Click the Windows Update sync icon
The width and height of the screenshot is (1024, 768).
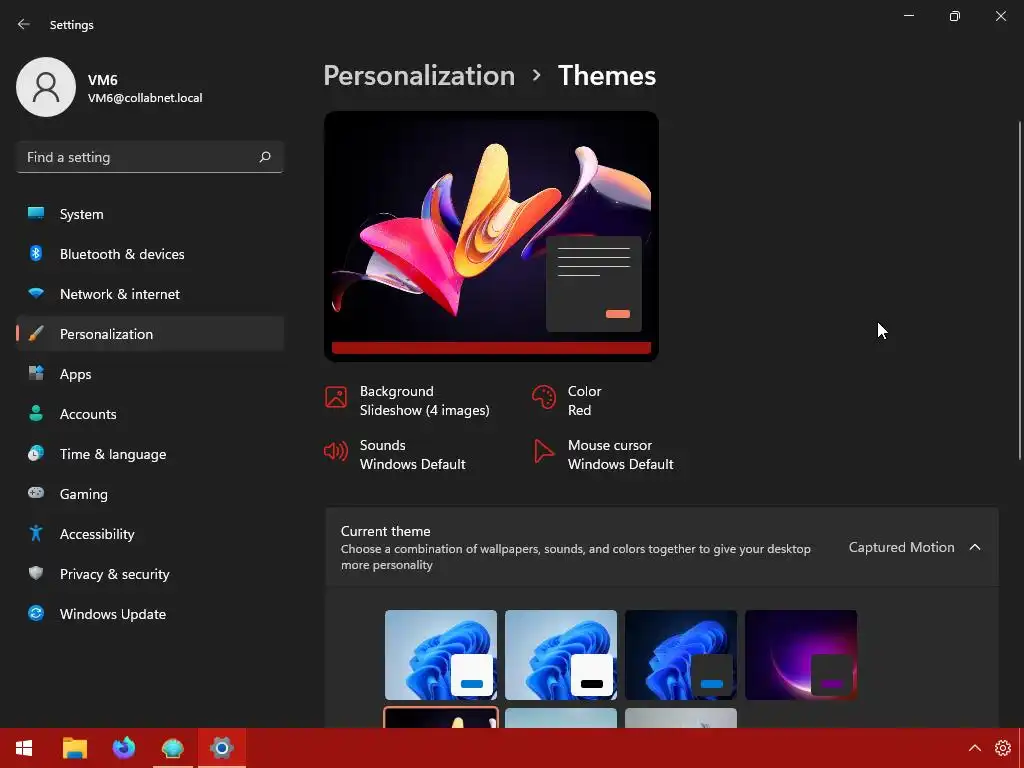click(36, 613)
